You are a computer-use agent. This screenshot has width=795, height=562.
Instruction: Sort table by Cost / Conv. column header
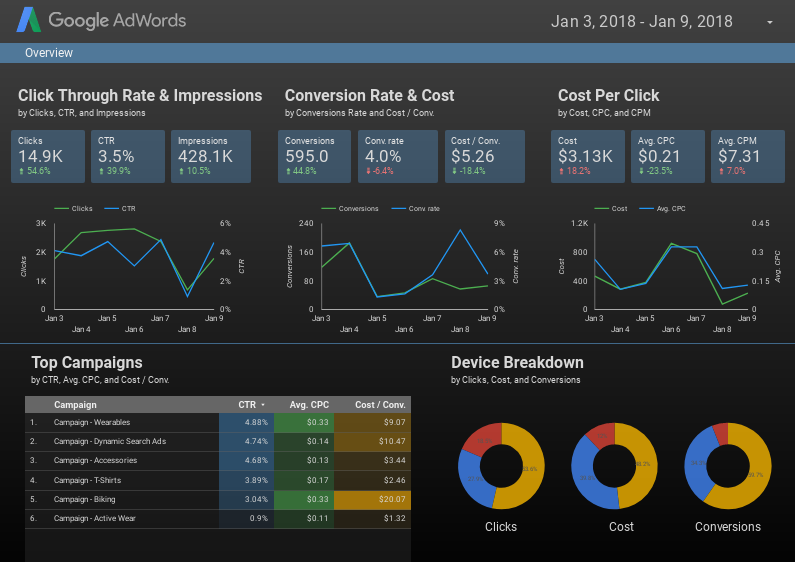(380, 405)
